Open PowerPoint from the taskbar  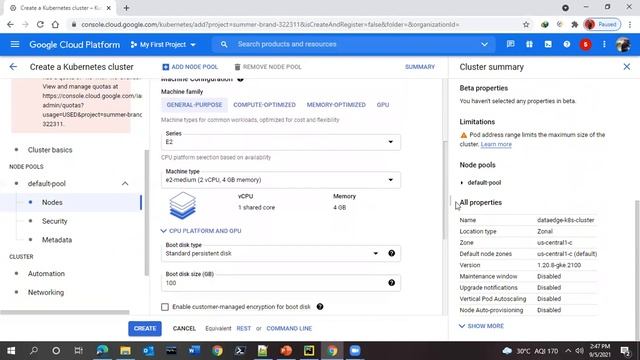coord(286,351)
